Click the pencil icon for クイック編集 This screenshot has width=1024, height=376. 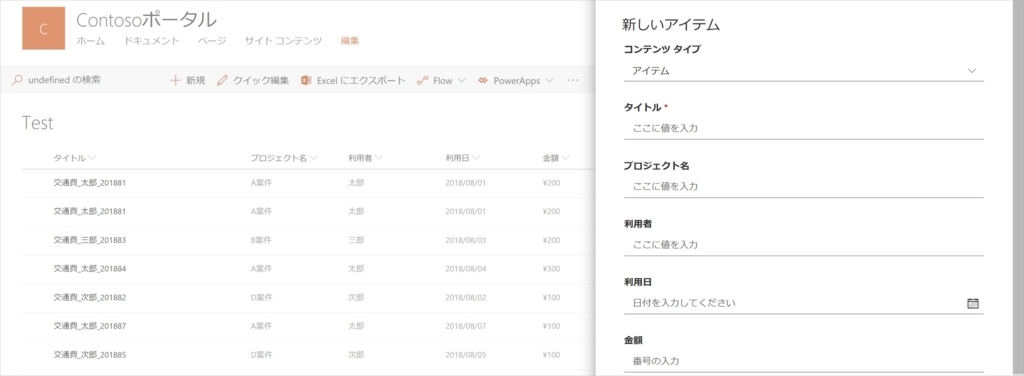[x=222, y=80]
